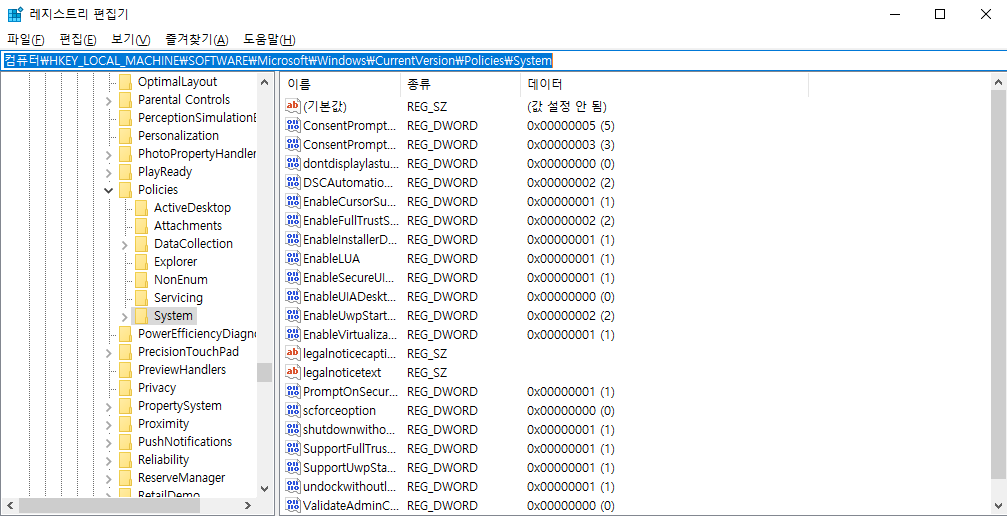
Task: Click the PromptOnSecur... DWORD icon
Action: tap(293, 391)
